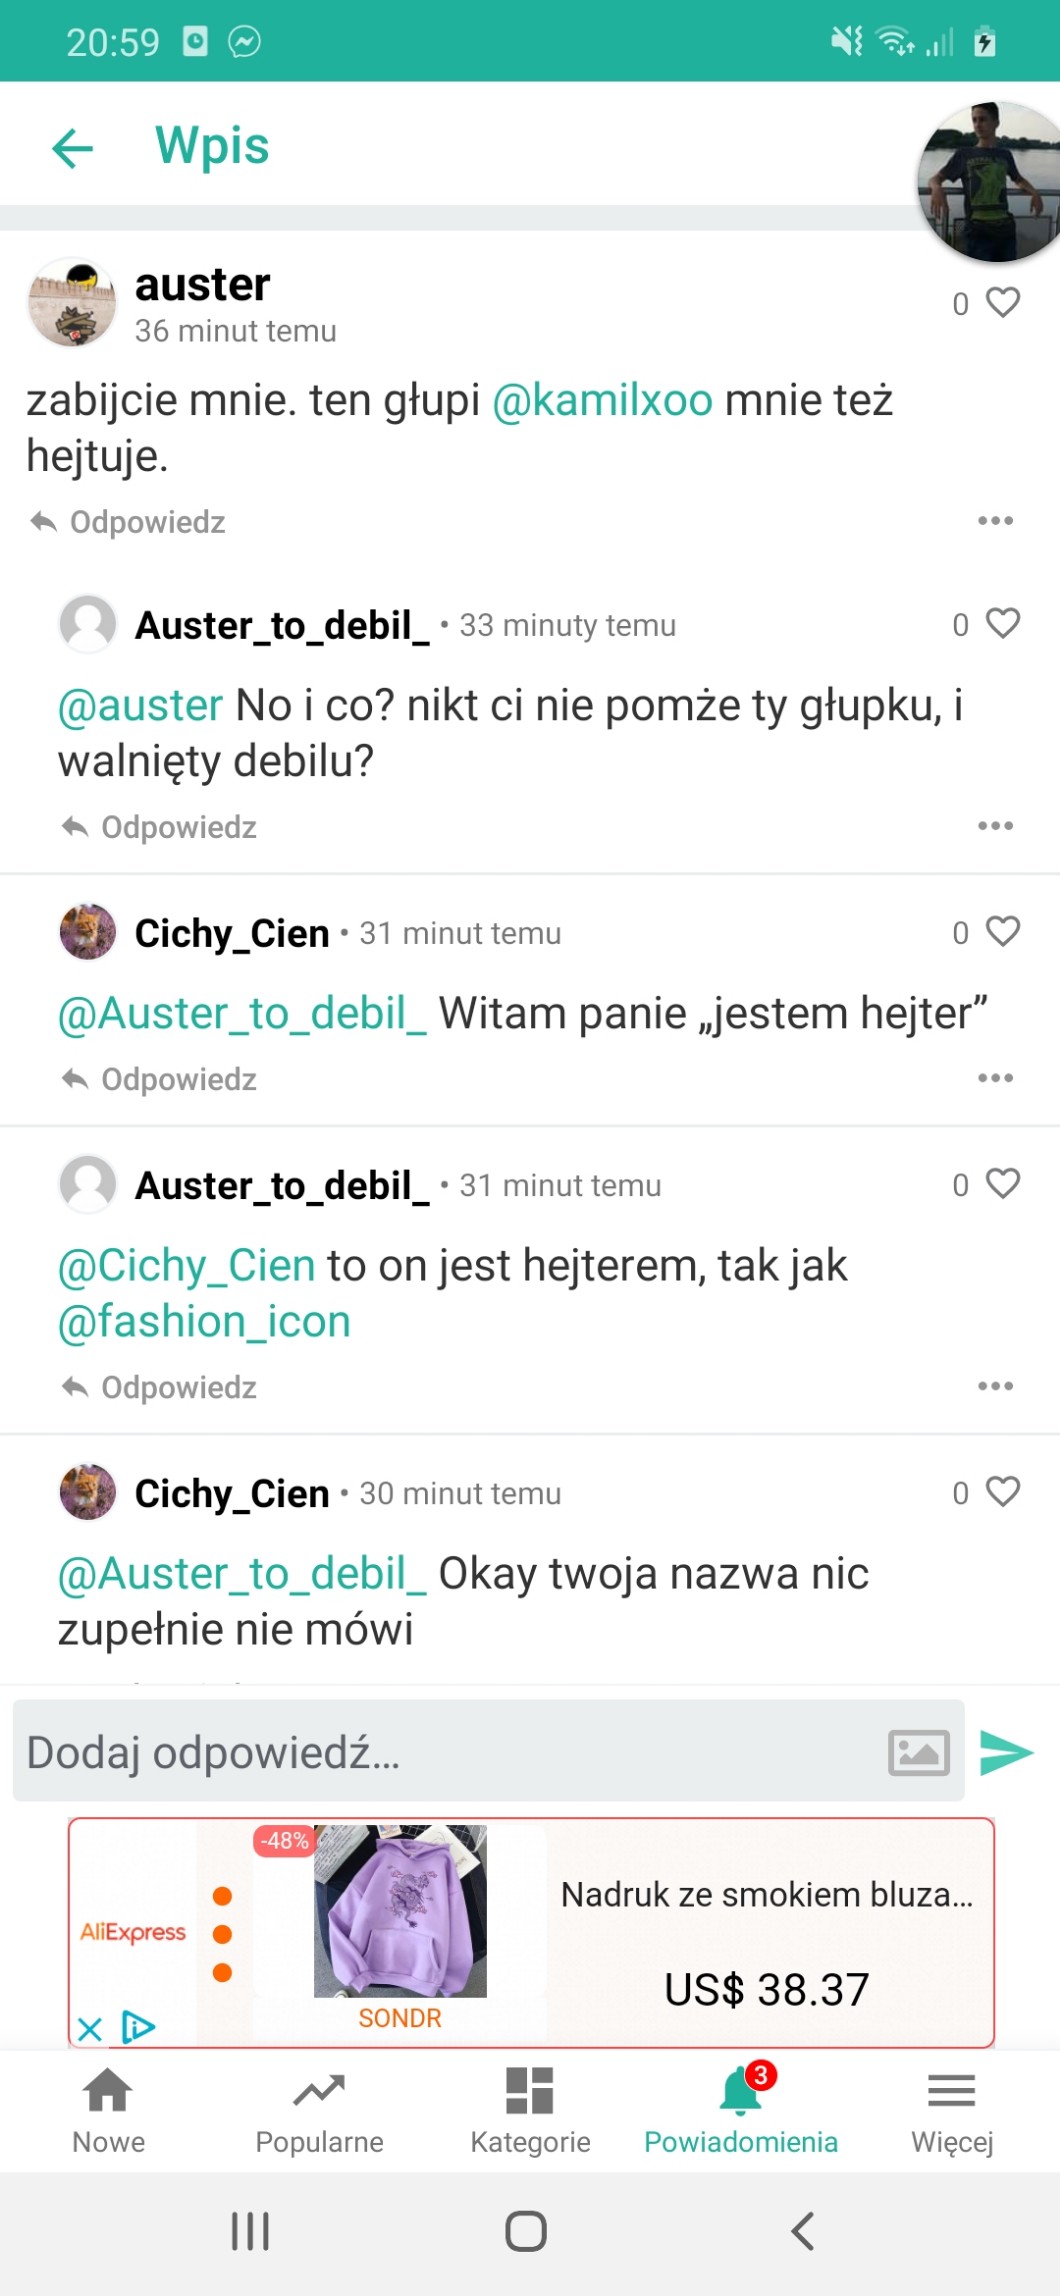
Task: Open the floating profile photo bubble
Action: [x=990, y=182]
